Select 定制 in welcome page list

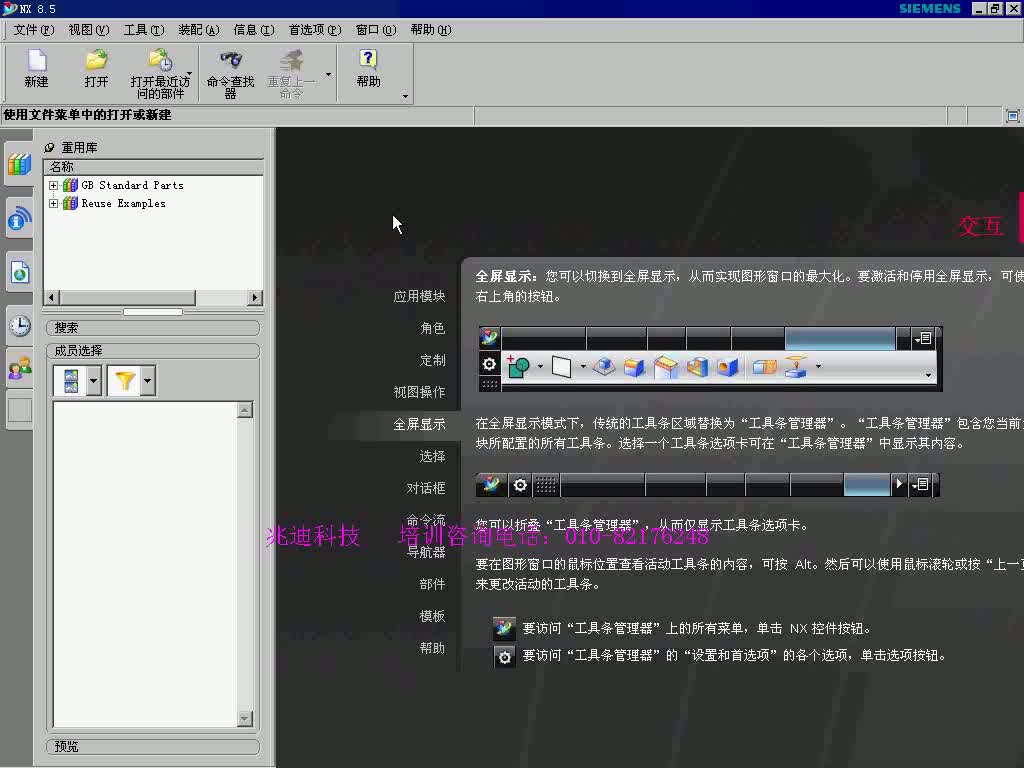(x=432, y=360)
